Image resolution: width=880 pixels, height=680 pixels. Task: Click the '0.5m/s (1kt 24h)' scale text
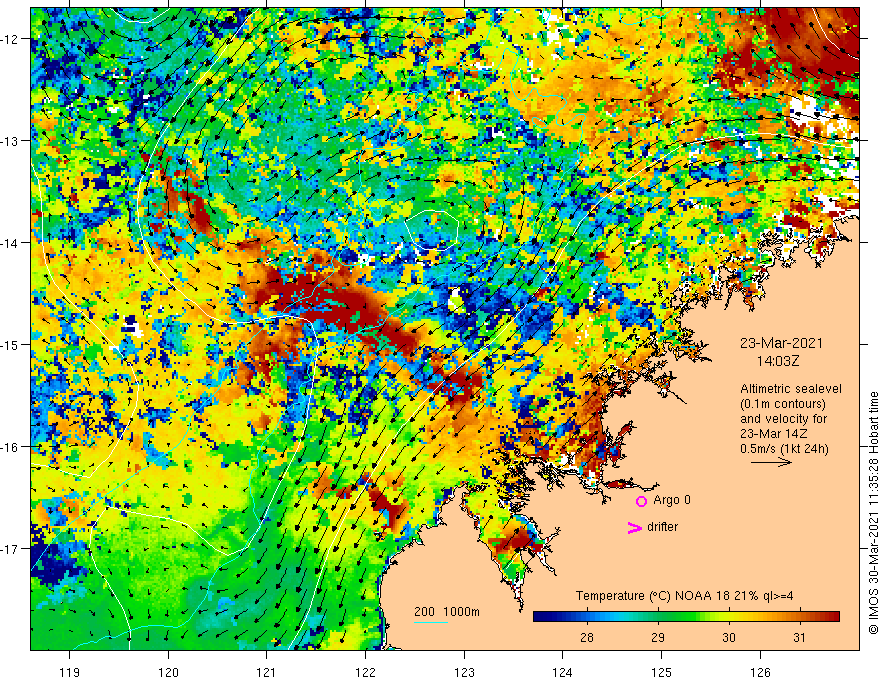[x=784, y=449]
